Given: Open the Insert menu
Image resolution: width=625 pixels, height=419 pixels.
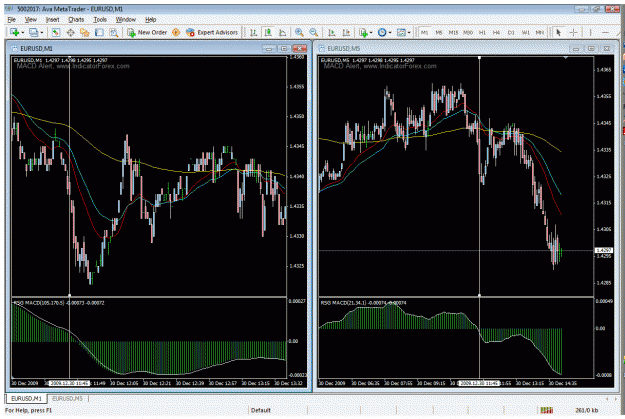Looking at the screenshot, I should [52, 19].
